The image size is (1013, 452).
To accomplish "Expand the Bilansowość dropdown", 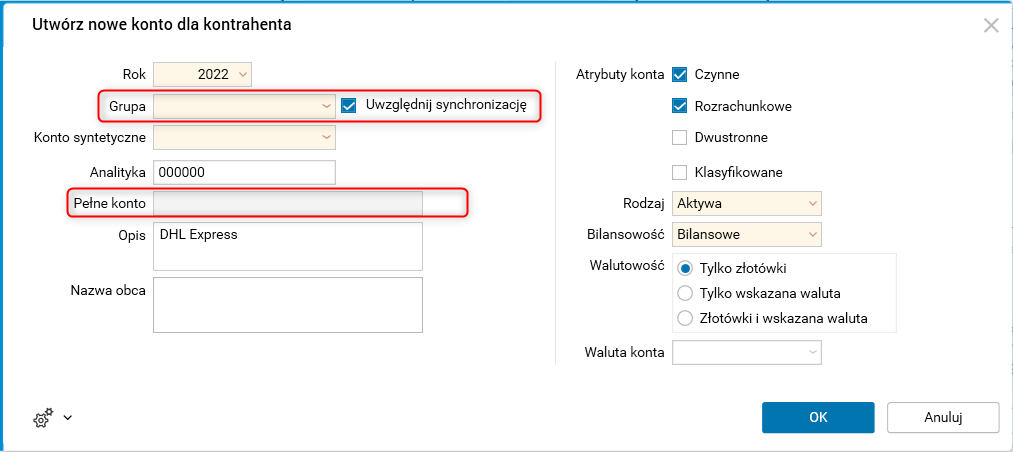I will click(811, 235).
